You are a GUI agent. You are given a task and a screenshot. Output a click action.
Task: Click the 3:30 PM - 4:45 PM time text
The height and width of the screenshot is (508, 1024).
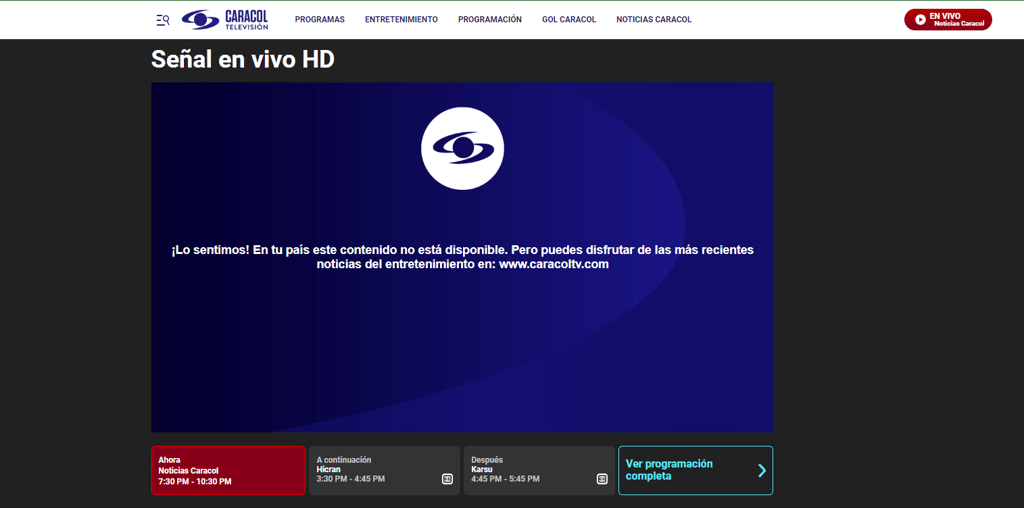351,479
